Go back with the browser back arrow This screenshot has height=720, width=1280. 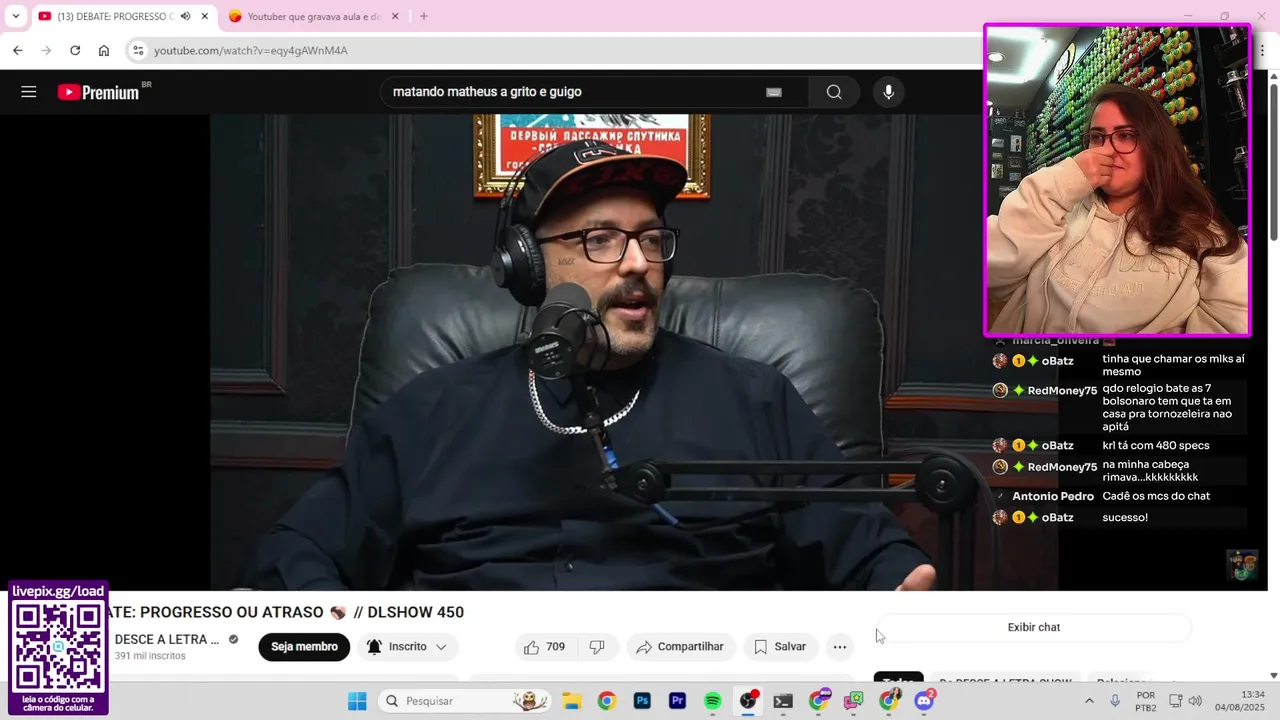point(17,50)
